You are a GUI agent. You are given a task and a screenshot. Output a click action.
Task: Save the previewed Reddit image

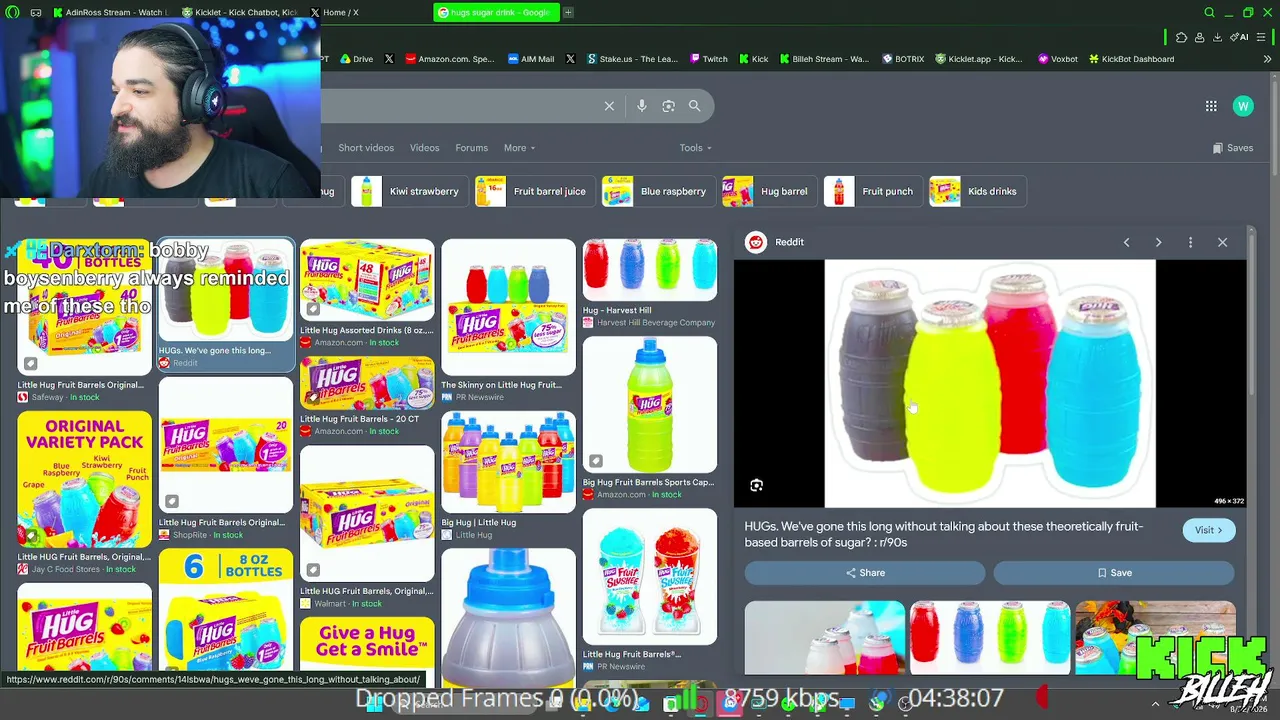[x=1114, y=573]
